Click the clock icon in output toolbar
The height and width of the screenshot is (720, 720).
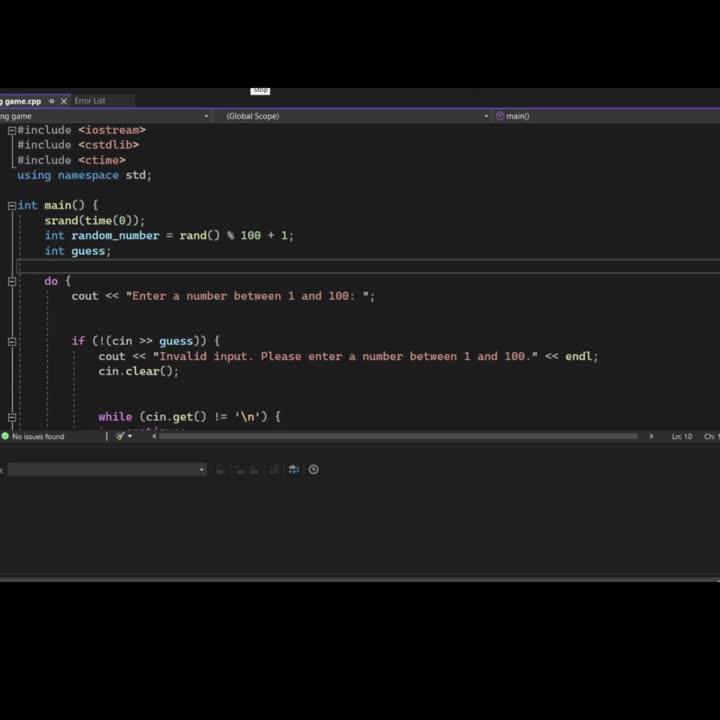(313, 470)
